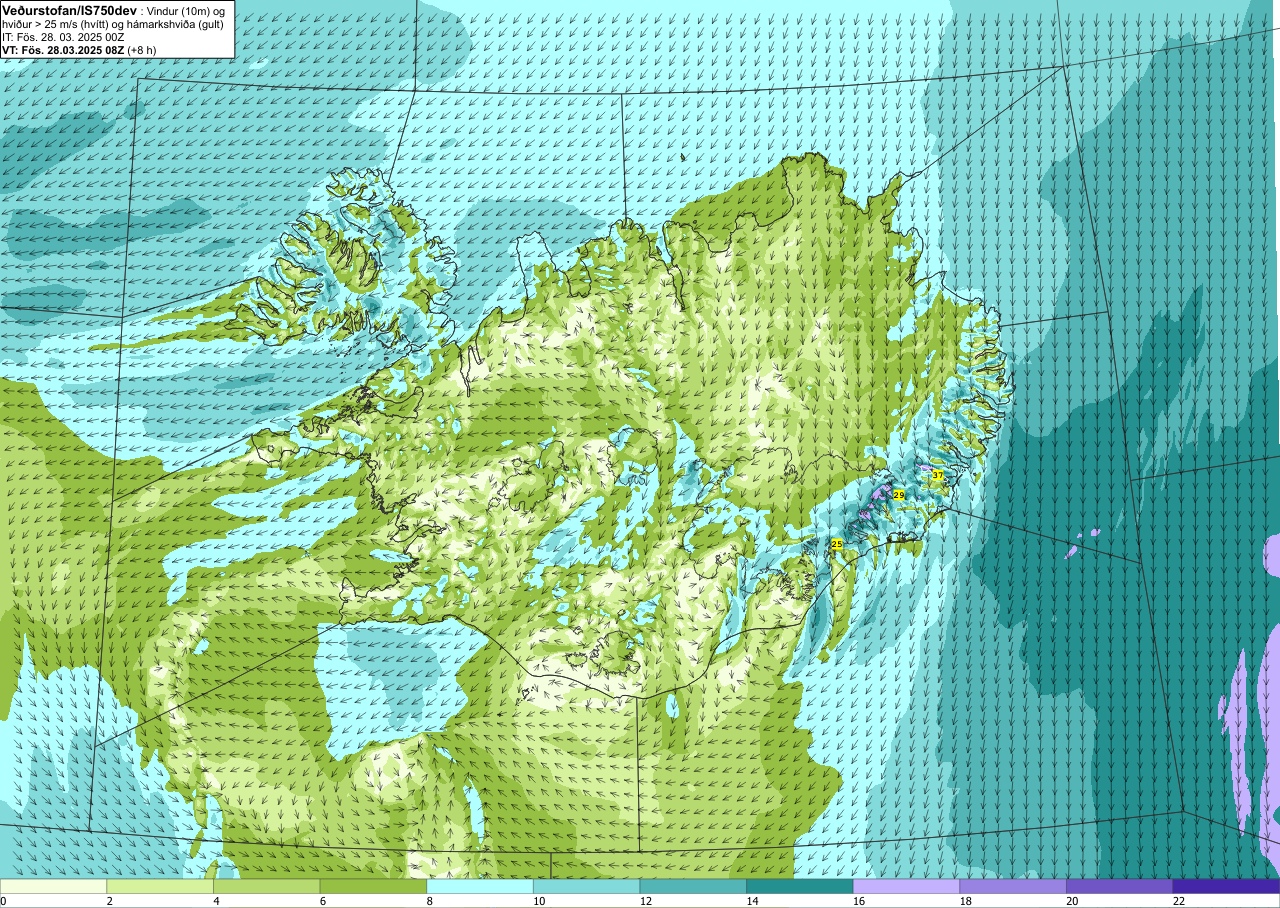Select the 18–20 m/s purple legend swatch

[x=1013, y=886]
